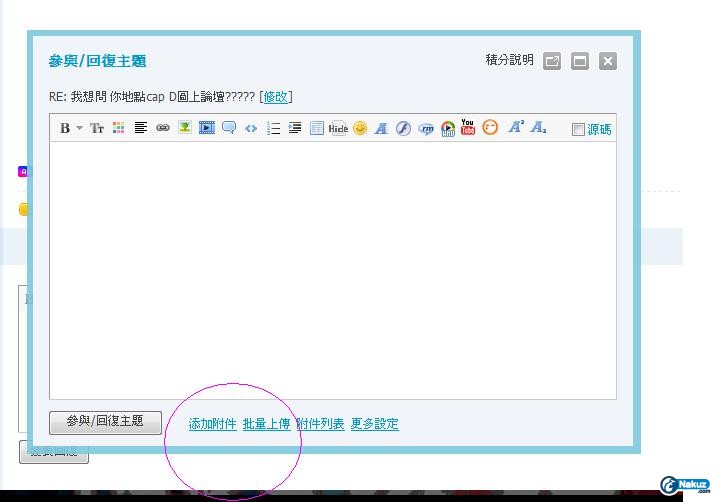Open the font size tool

click(x=97, y=128)
